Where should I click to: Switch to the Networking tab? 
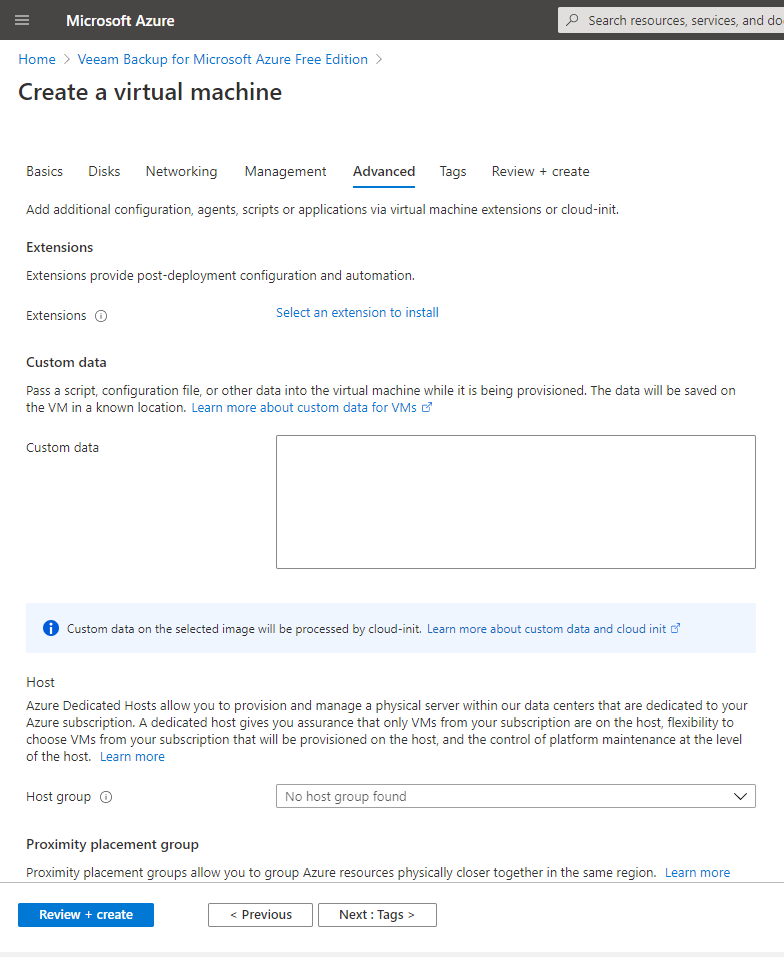click(x=181, y=172)
